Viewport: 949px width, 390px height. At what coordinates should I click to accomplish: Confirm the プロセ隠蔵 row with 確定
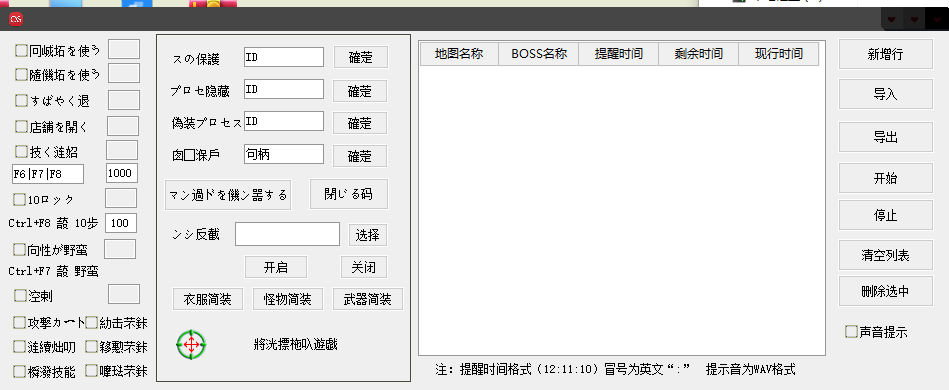360,91
